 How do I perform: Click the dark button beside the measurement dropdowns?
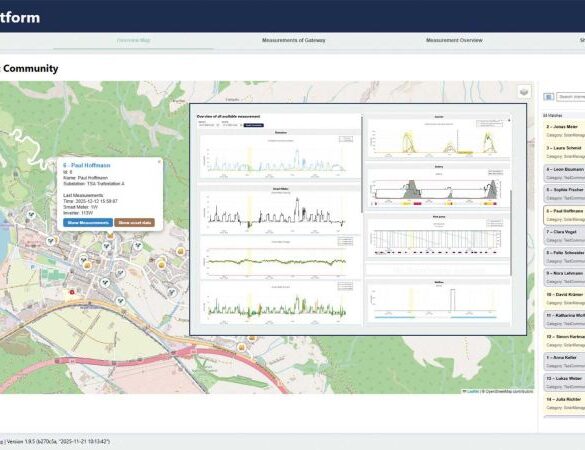click(254, 125)
